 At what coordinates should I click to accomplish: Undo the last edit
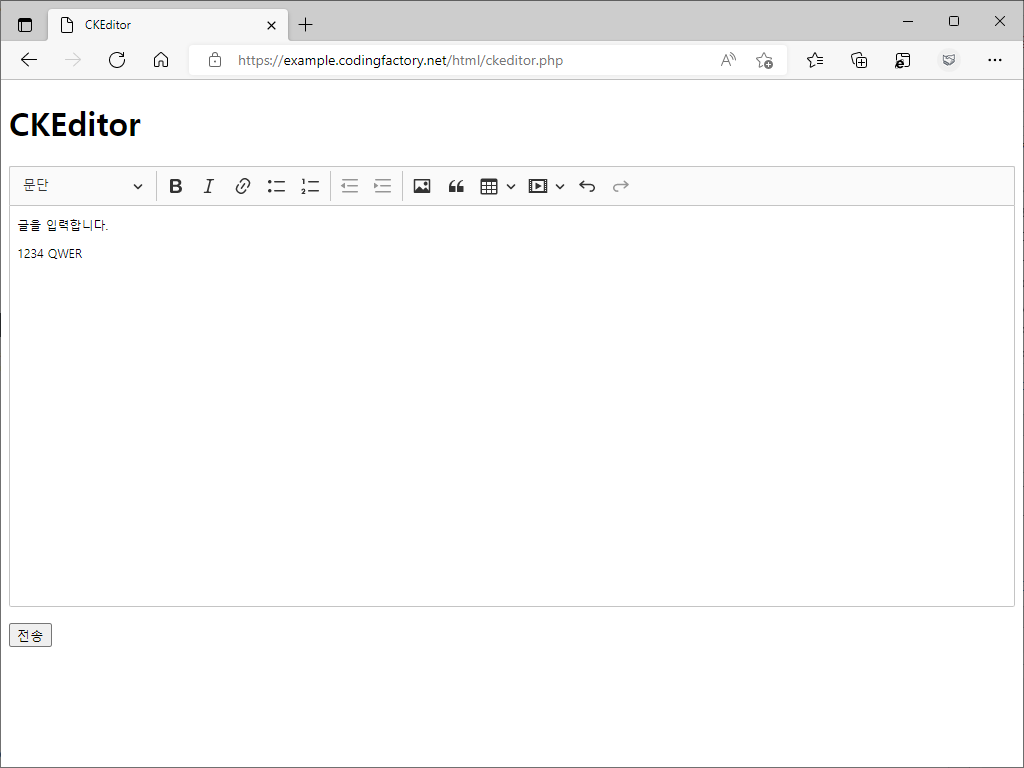coord(587,186)
